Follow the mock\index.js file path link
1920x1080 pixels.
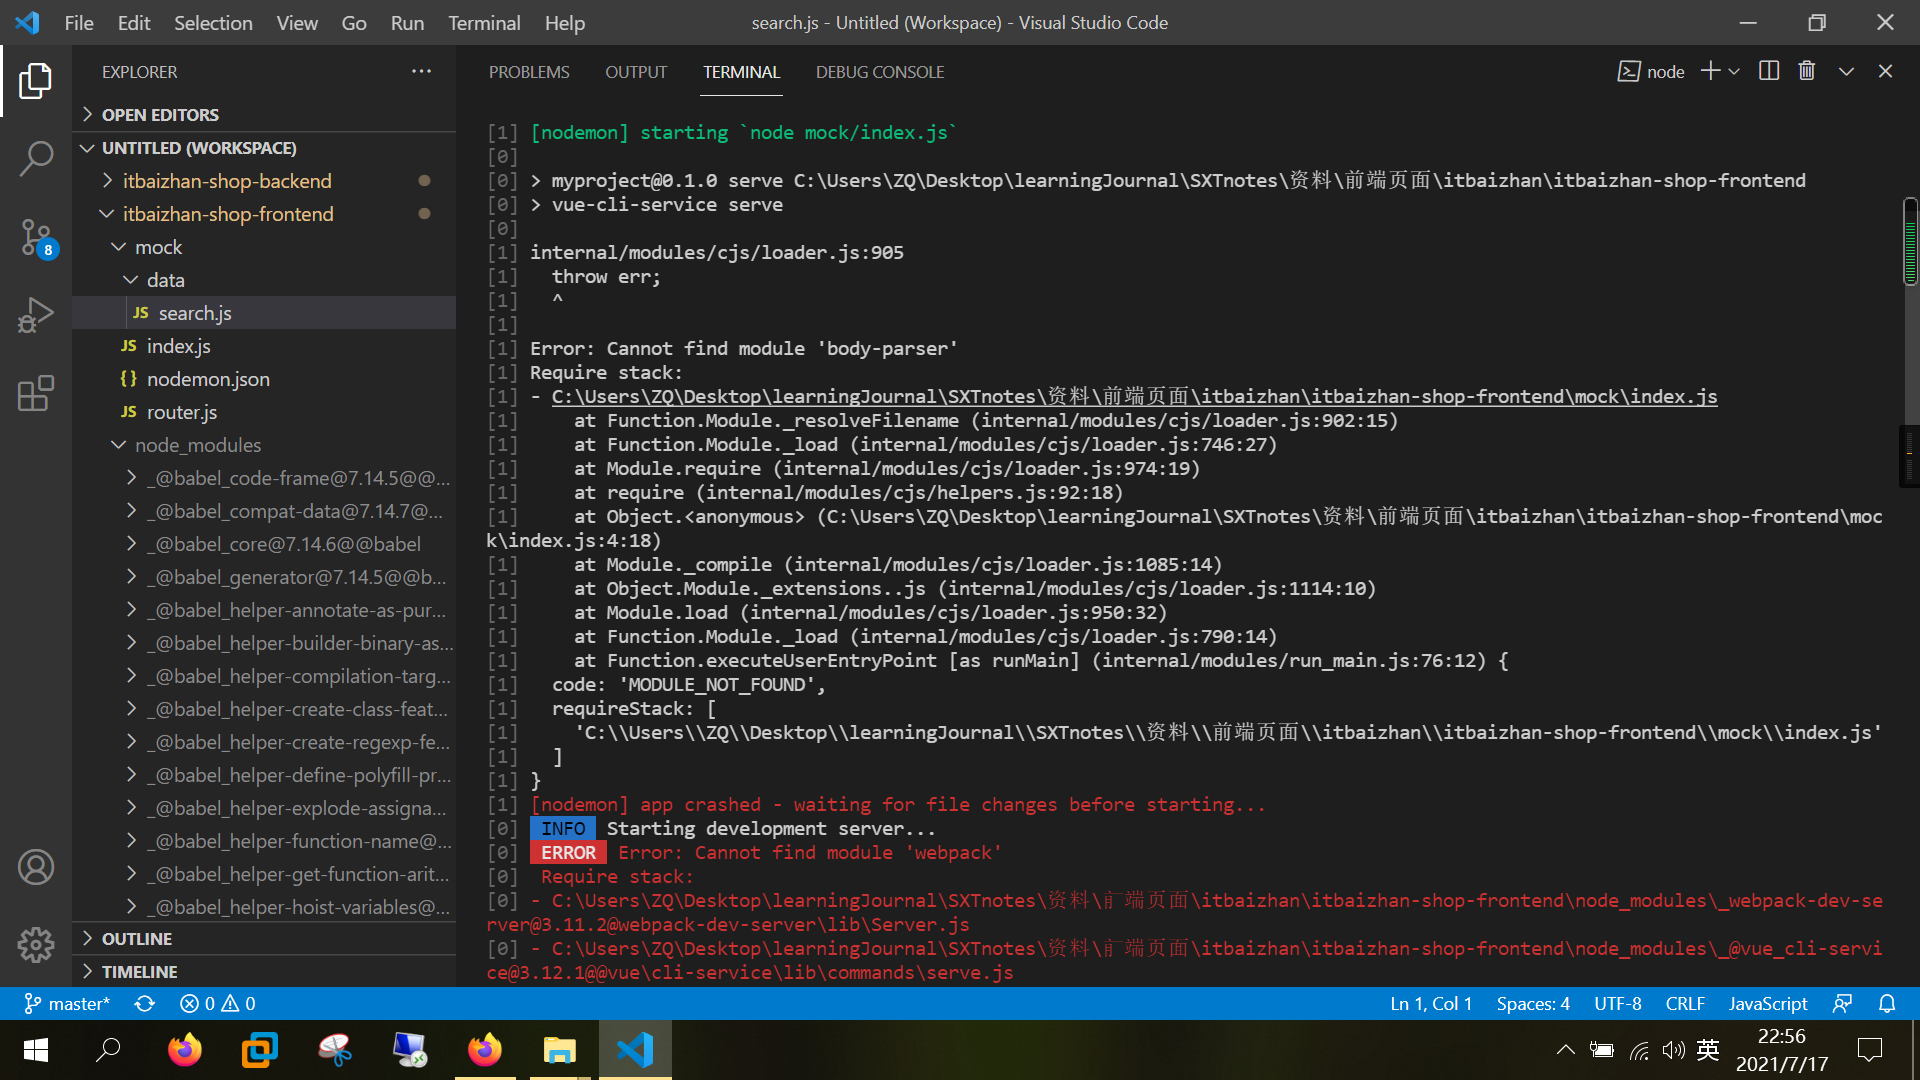(1134, 396)
